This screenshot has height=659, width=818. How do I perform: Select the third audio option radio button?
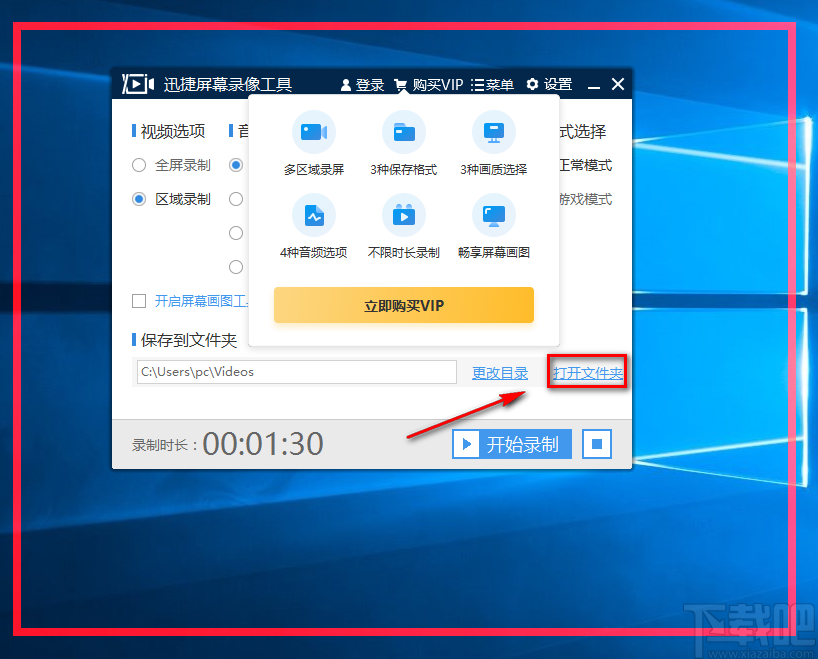pos(236,233)
